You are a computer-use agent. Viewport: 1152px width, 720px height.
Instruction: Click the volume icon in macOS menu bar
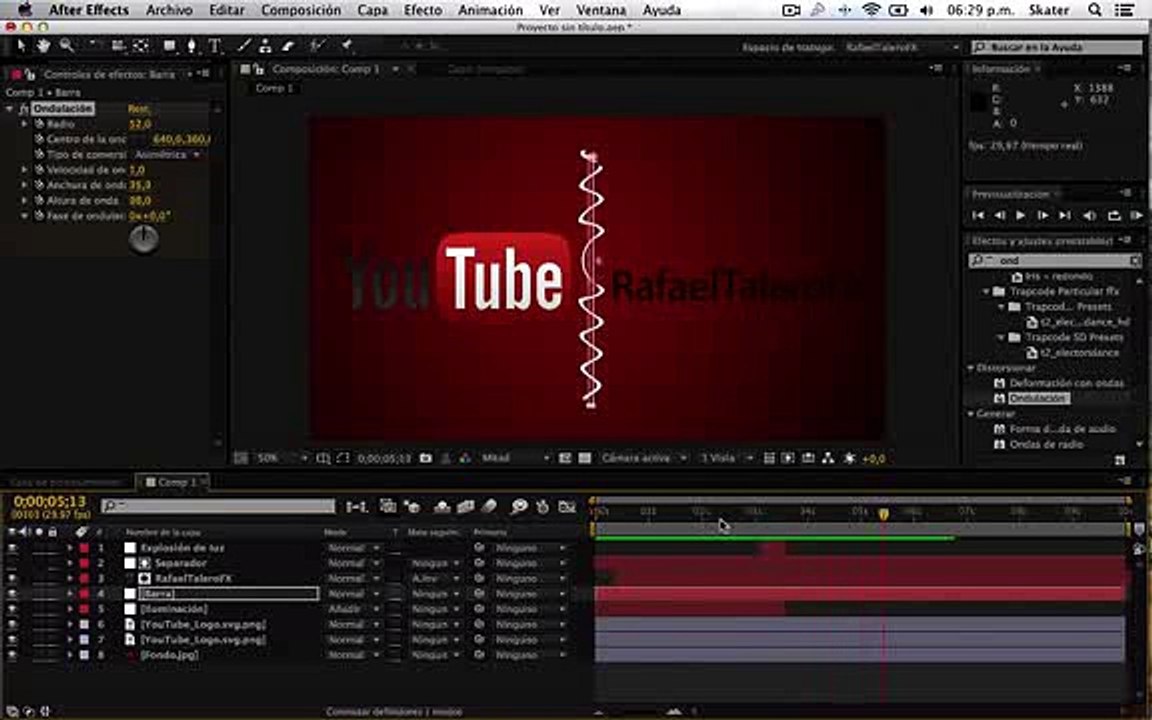click(x=926, y=10)
